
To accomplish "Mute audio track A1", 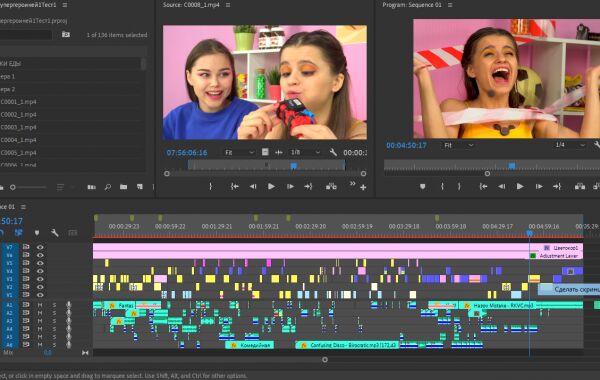I will (40, 305).
